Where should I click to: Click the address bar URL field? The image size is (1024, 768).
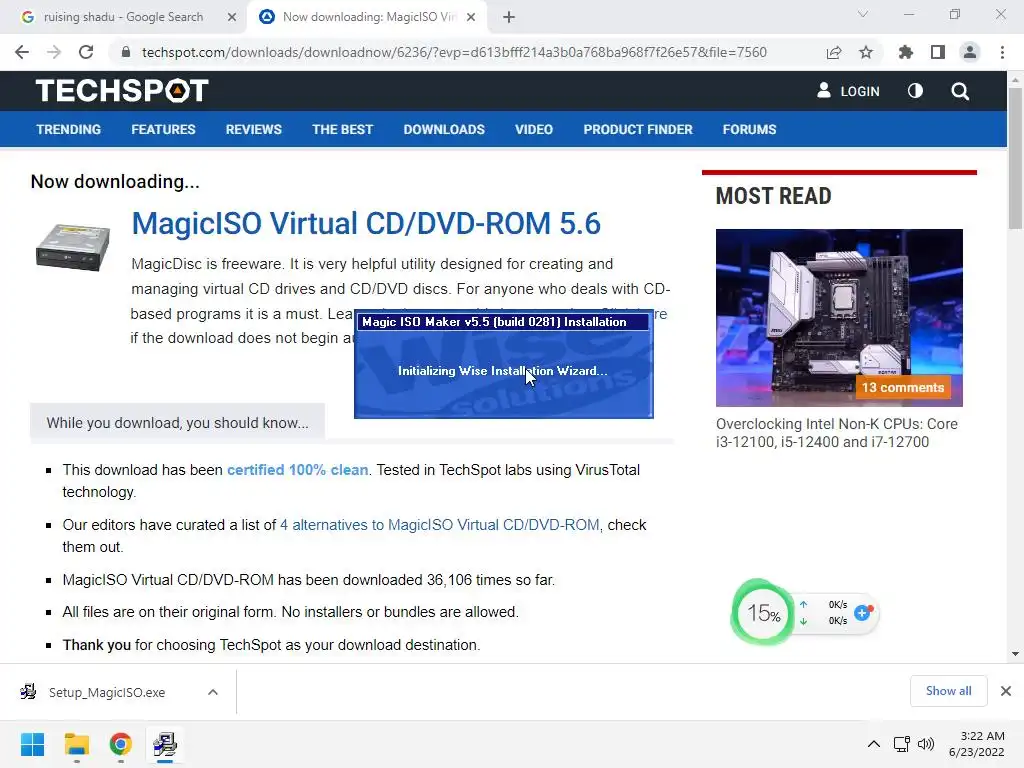(454, 52)
